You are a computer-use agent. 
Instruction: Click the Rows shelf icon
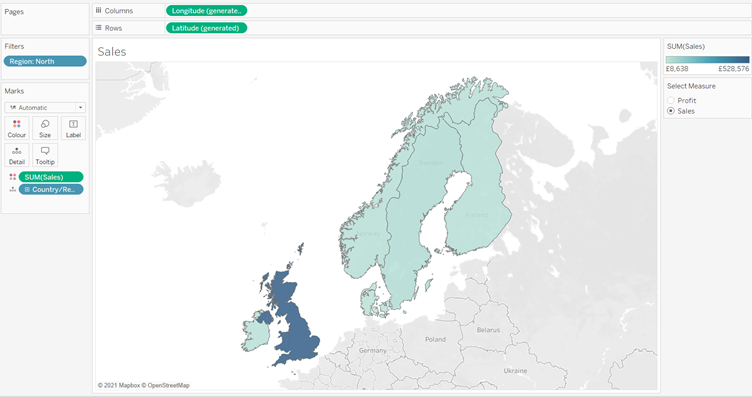click(98, 28)
